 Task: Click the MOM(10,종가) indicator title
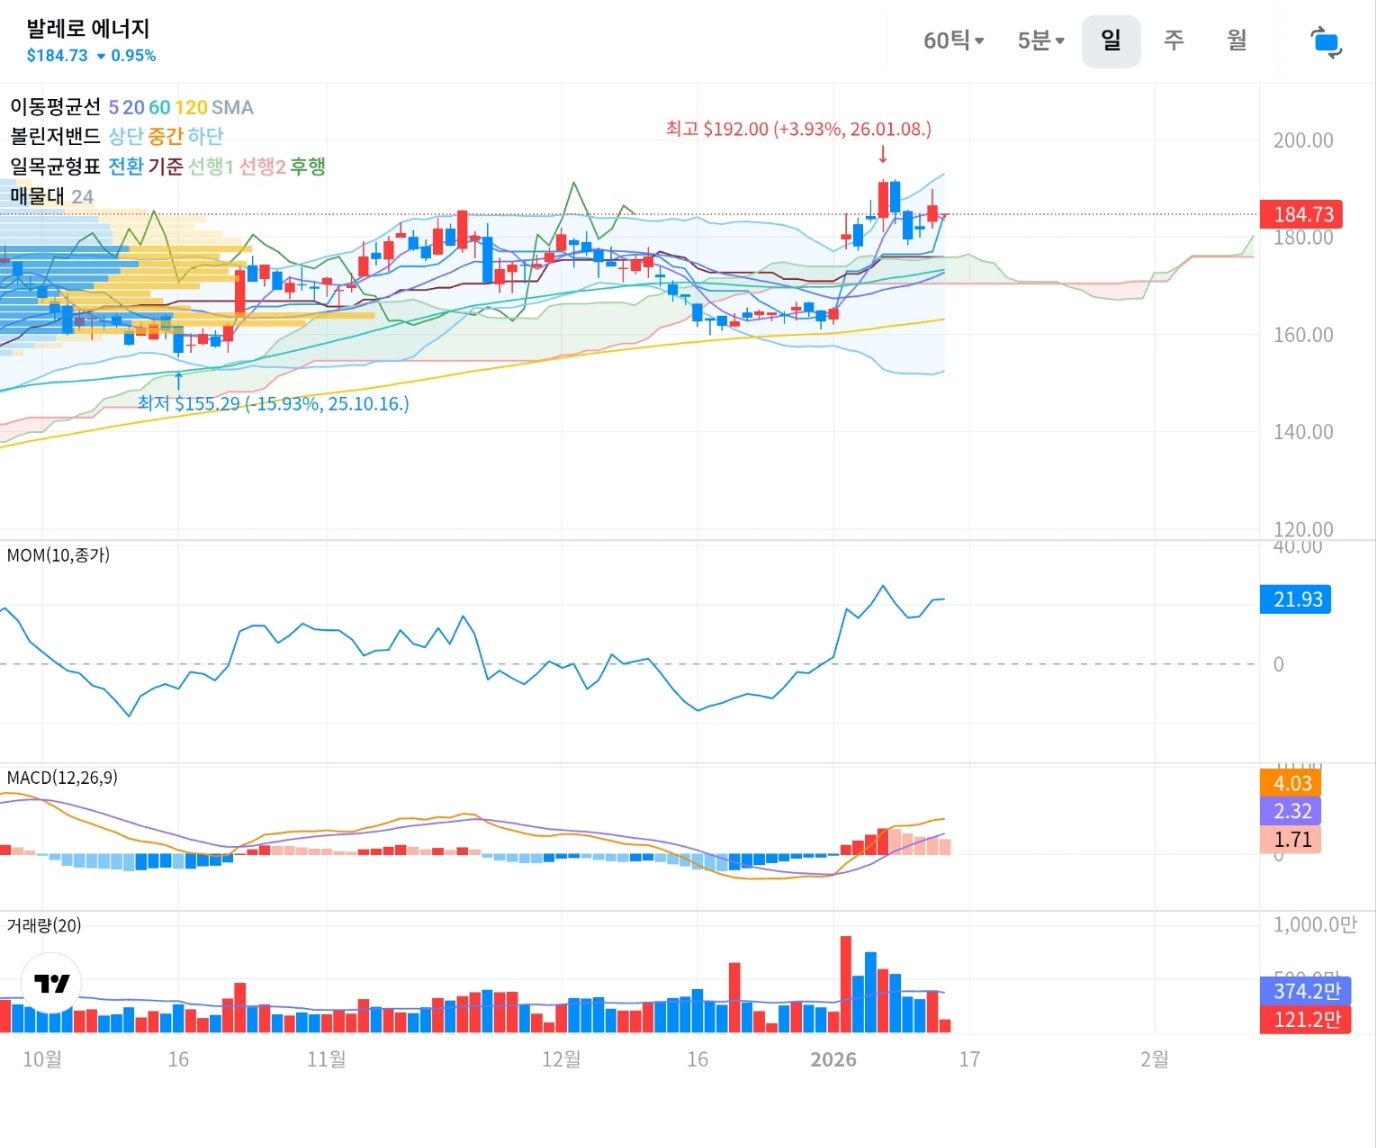coord(58,555)
